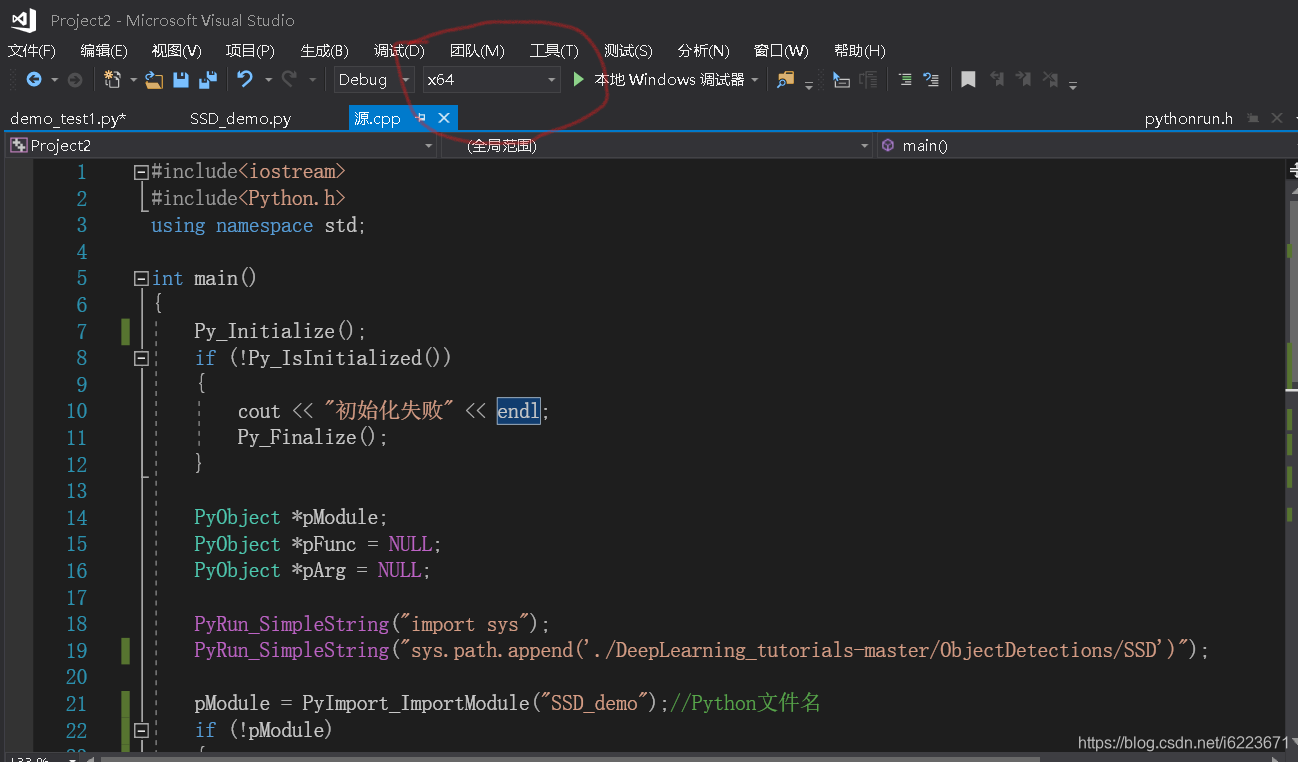The width and height of the screenshot is (1298, 762).
Task: Open the 编辑(E) menu
Action: point(104,51)
